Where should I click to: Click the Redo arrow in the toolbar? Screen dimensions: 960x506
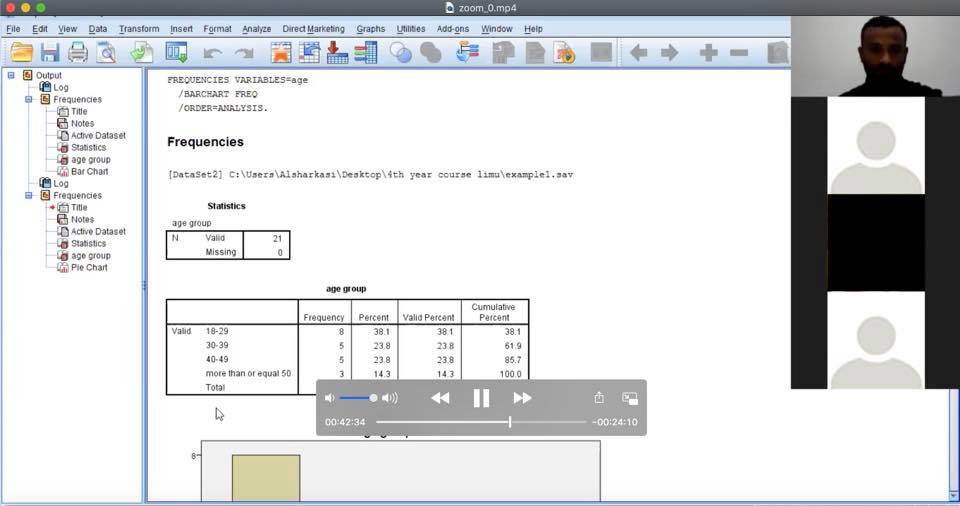click(x=243, y=53)
